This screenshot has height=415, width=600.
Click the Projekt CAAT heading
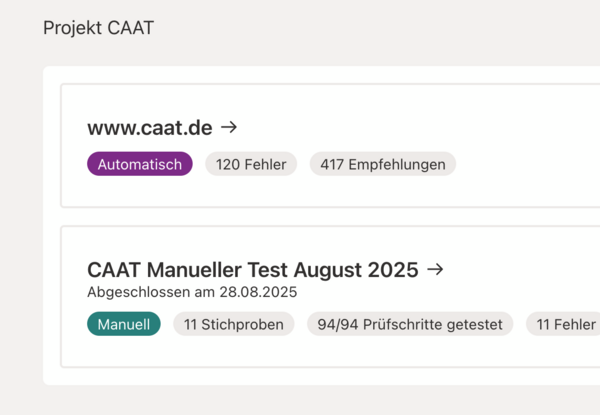pyautogui.click(x=98, y=28)
